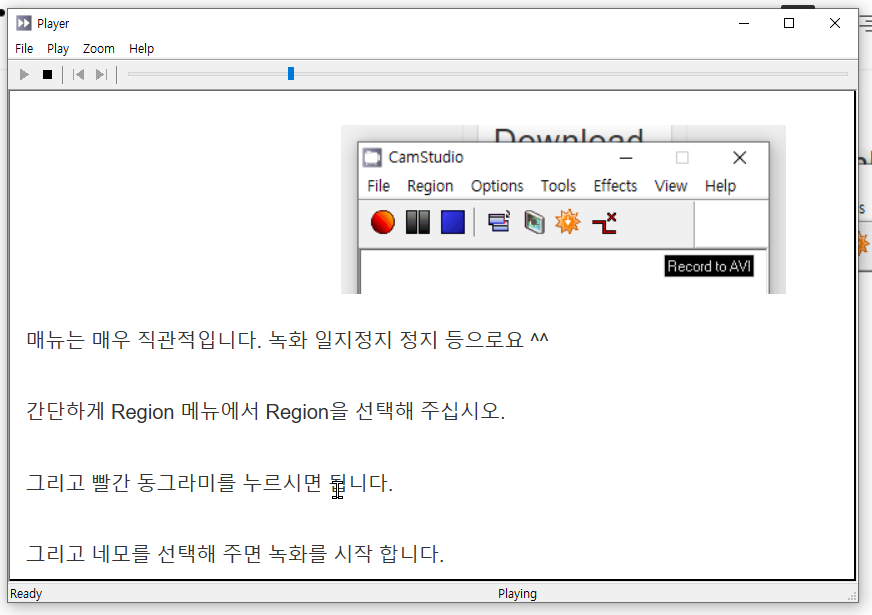Click the CamStudio window title icon

tap(373, 158)
